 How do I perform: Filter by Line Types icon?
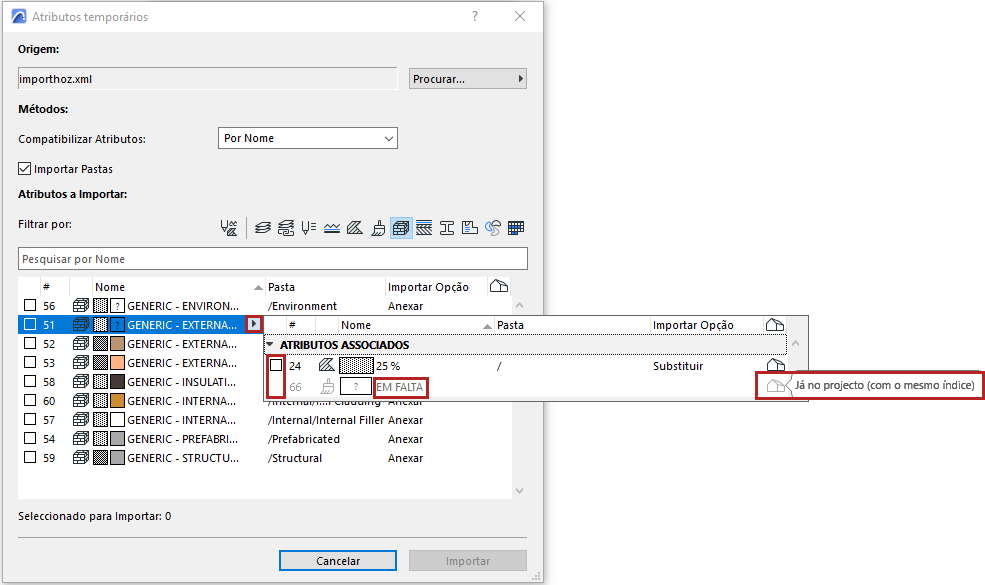(x=332, y=227)
